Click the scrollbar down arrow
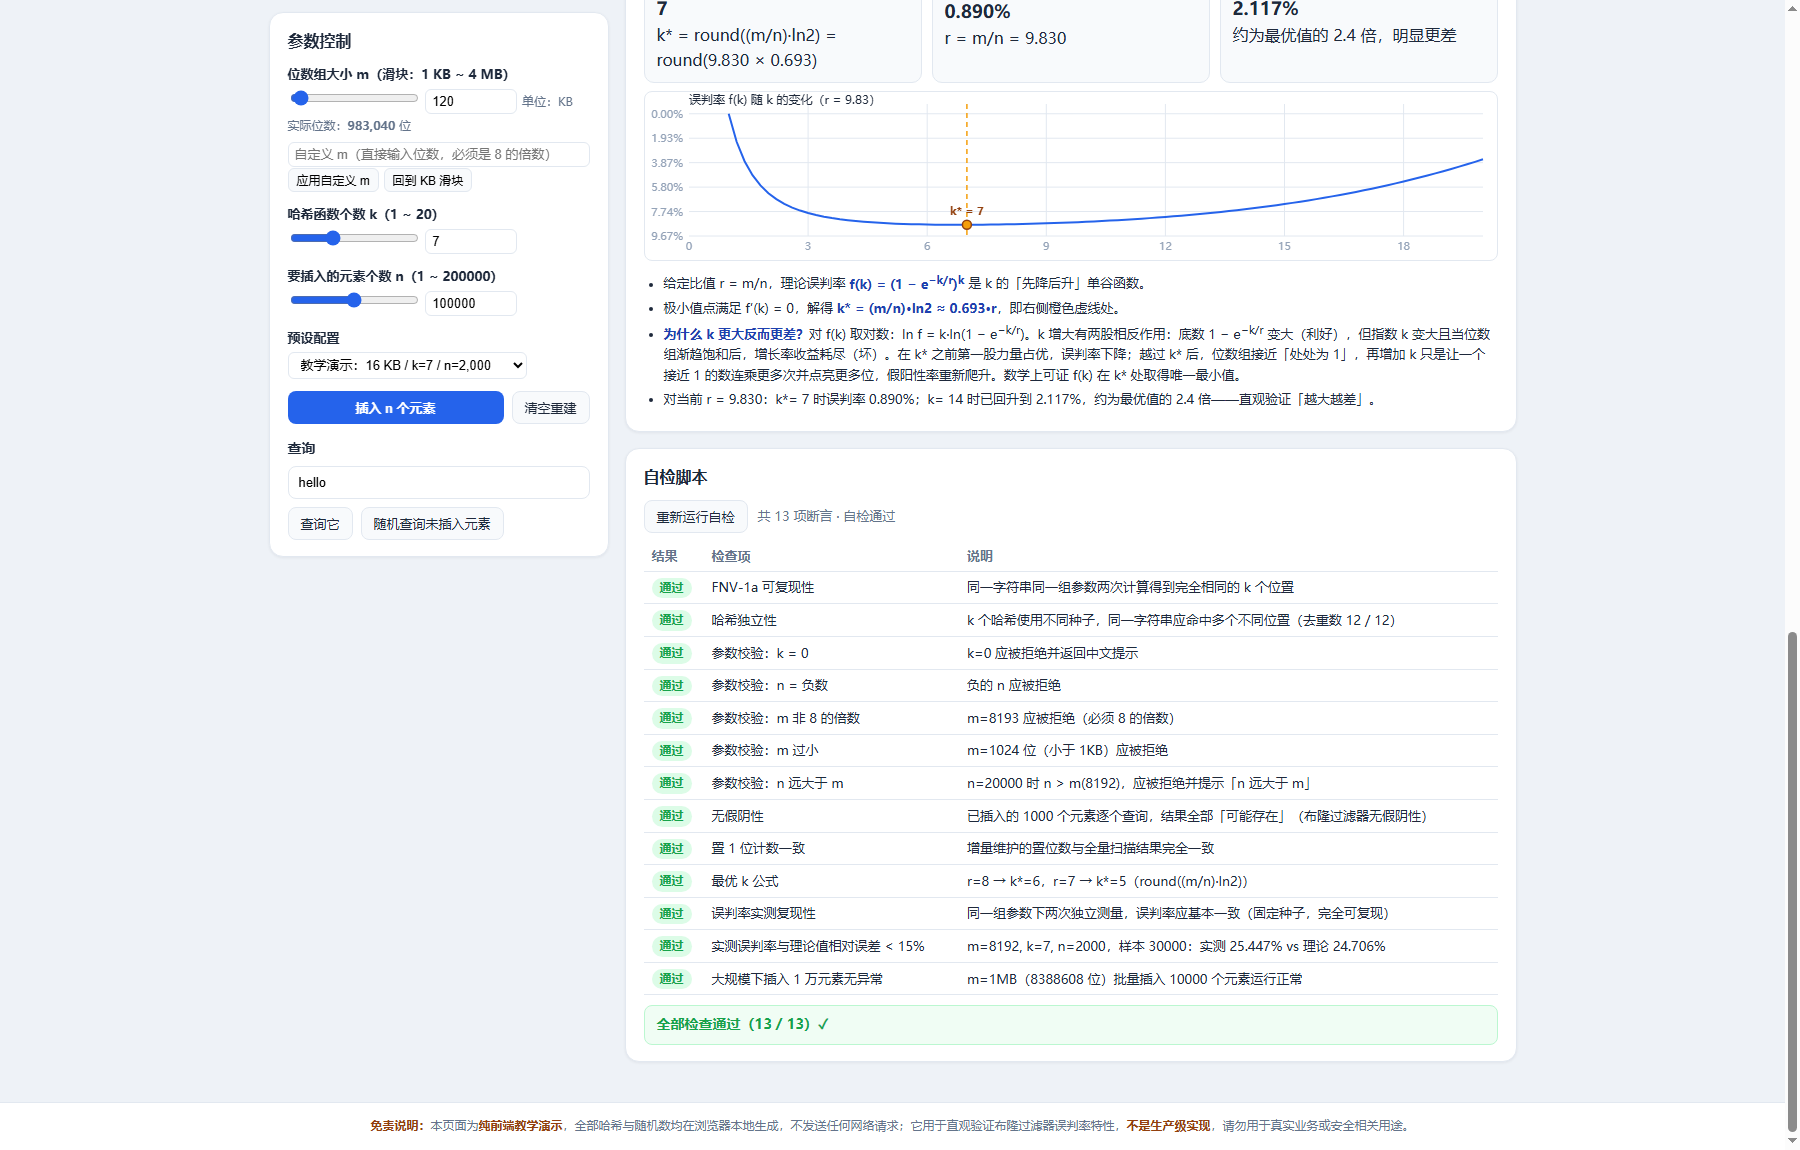This screenshot has width=1800, height=1150. [1792, 1141]
